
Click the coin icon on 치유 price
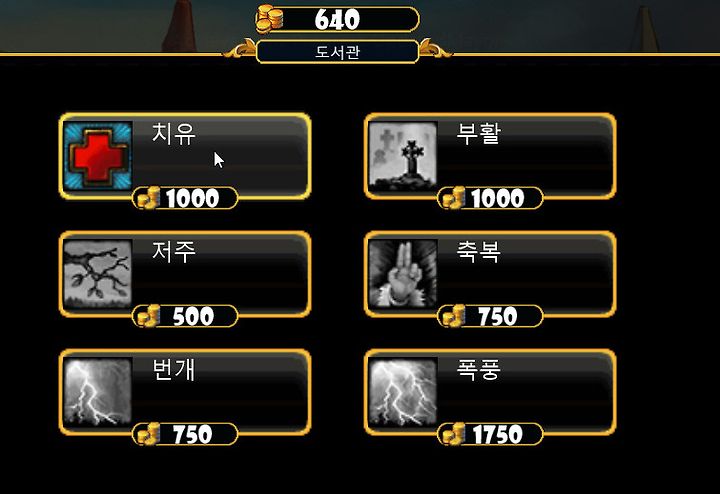click(149, 198)
